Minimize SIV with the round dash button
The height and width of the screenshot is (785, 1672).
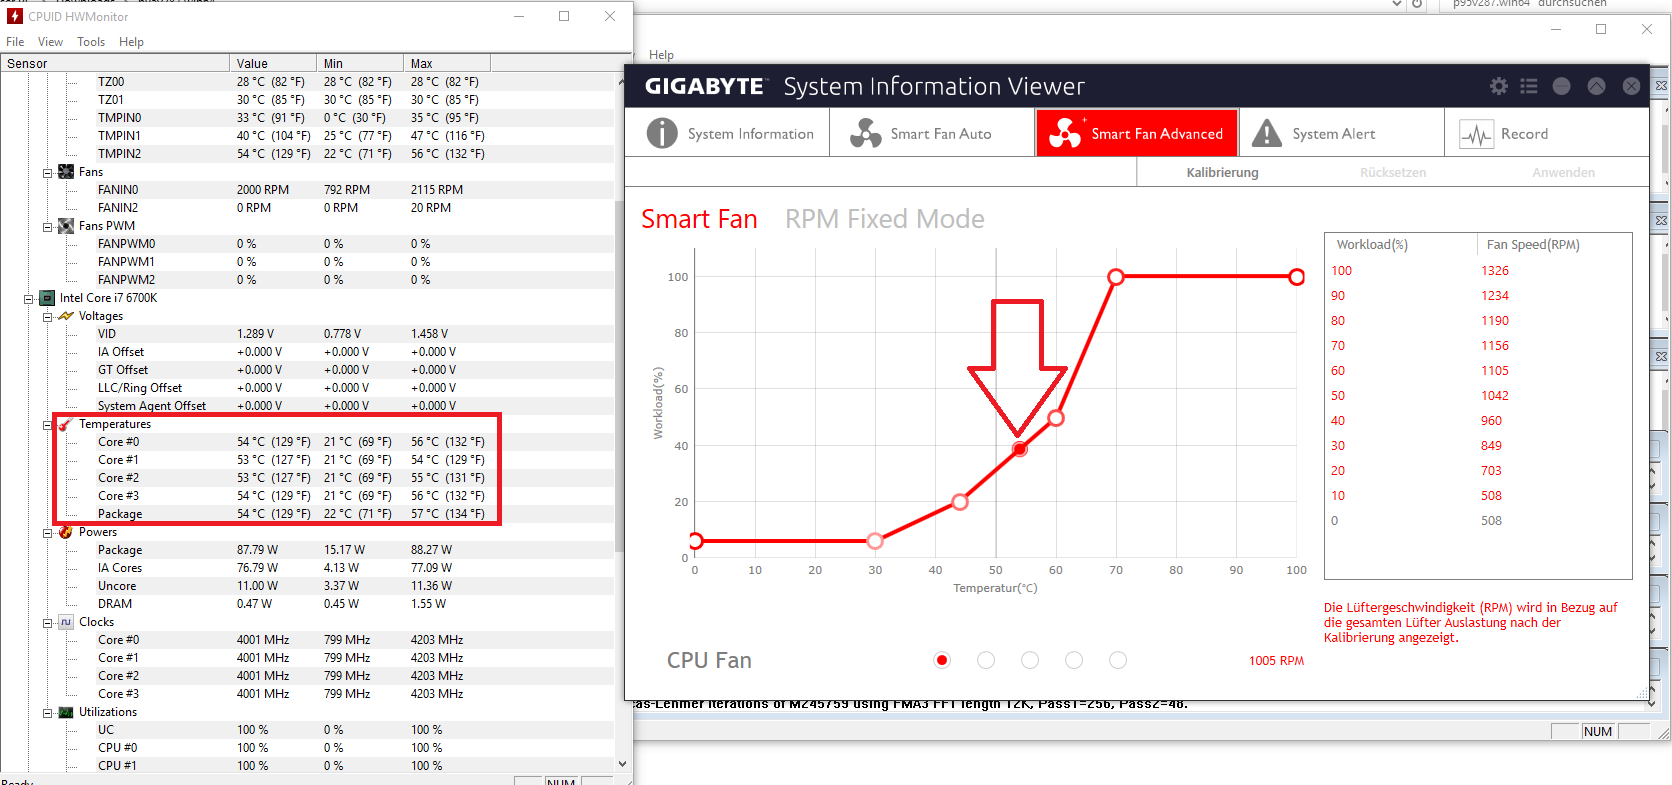tap(1562, 86)
